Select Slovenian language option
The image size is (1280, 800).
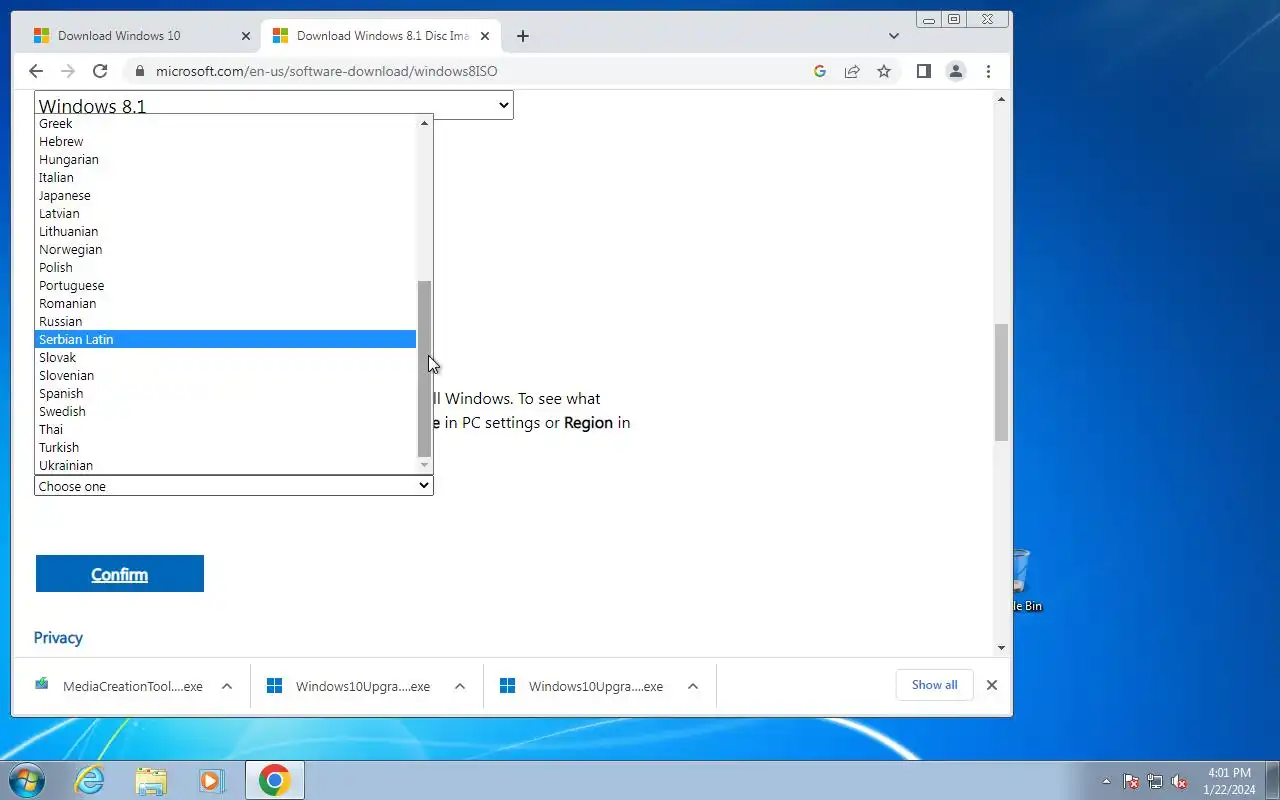point(225,376)
